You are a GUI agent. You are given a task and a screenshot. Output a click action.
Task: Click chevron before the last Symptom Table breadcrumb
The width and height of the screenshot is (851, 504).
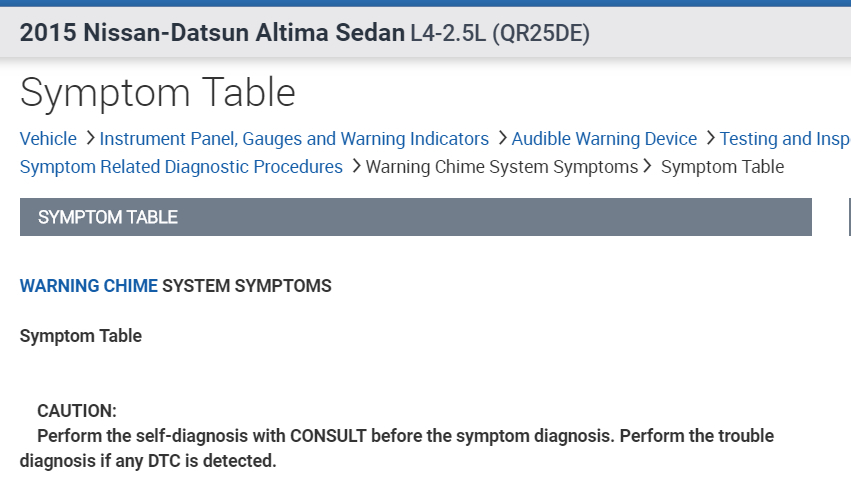pyautogui.click(x=648, y=167)
